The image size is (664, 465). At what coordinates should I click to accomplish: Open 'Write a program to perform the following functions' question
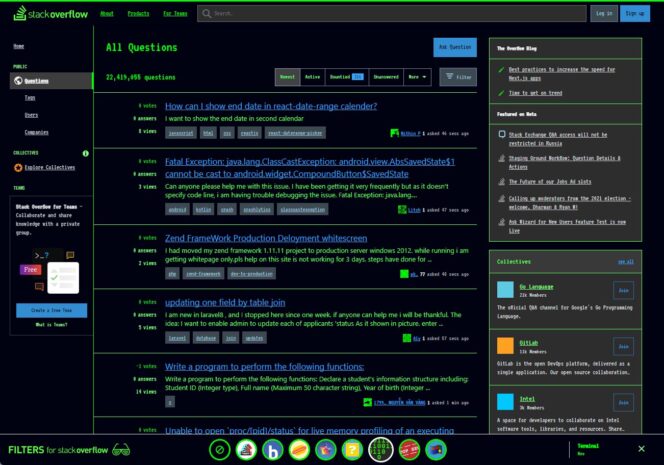point(264,367)
